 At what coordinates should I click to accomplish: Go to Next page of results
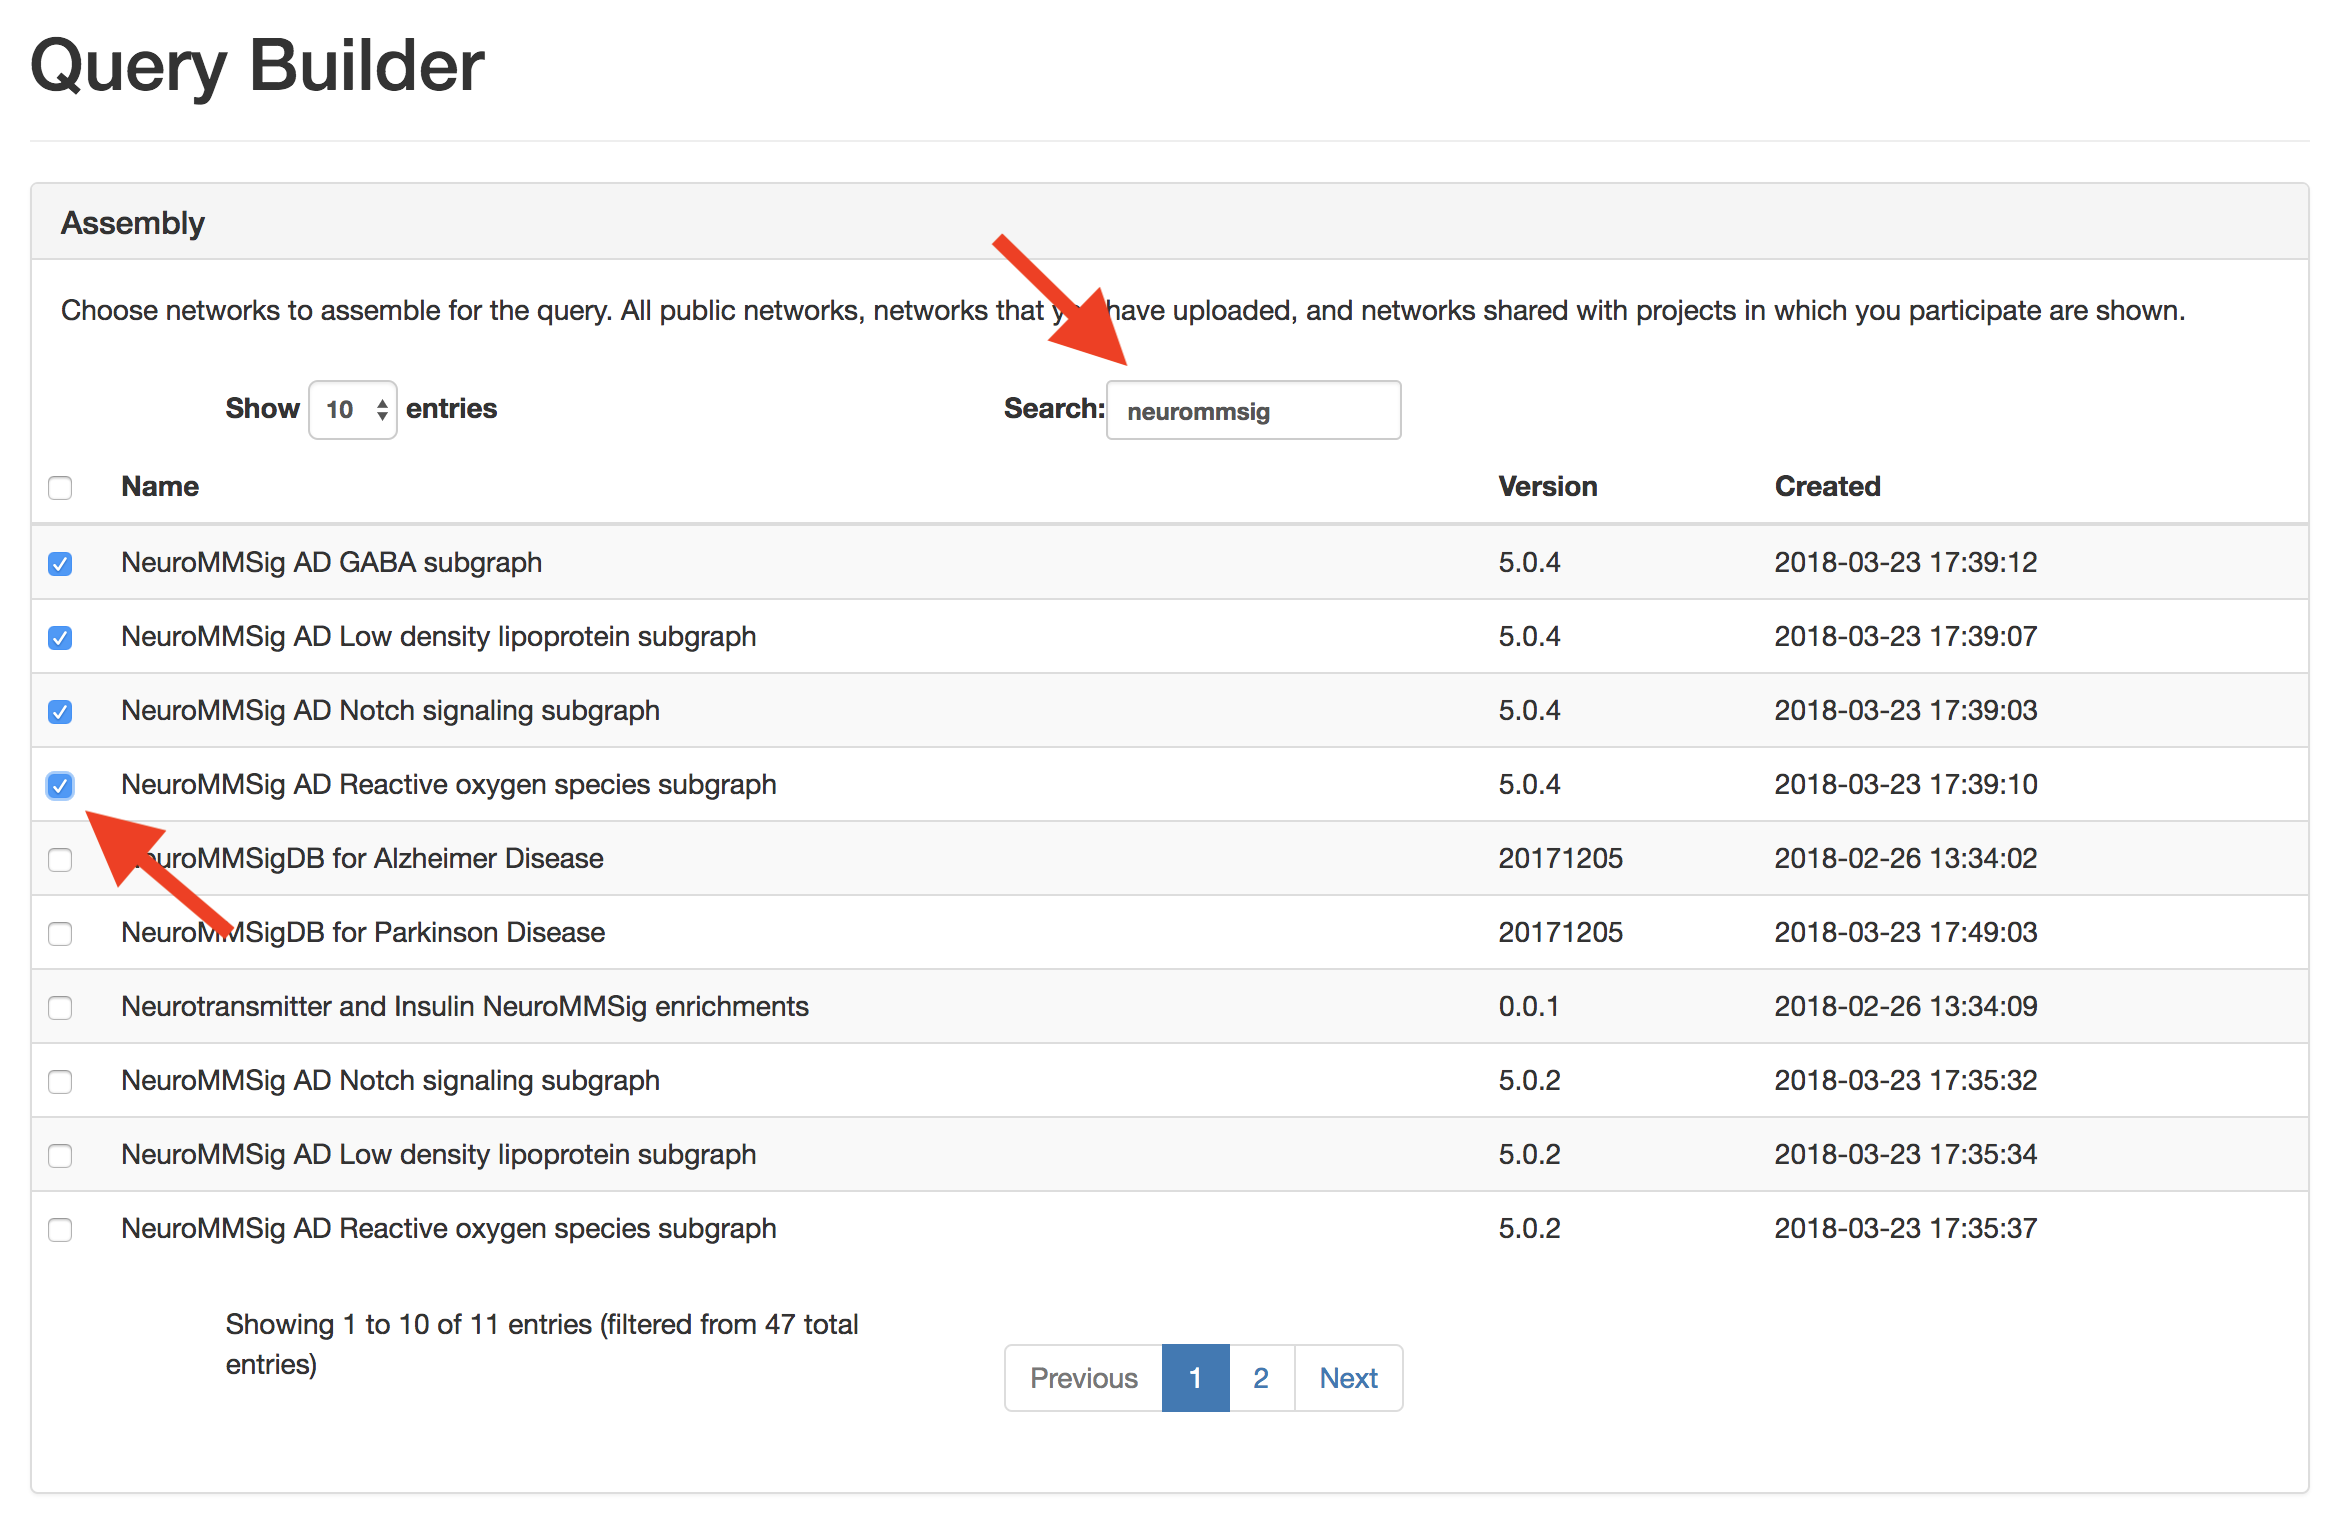[x=1347, y=1378]
